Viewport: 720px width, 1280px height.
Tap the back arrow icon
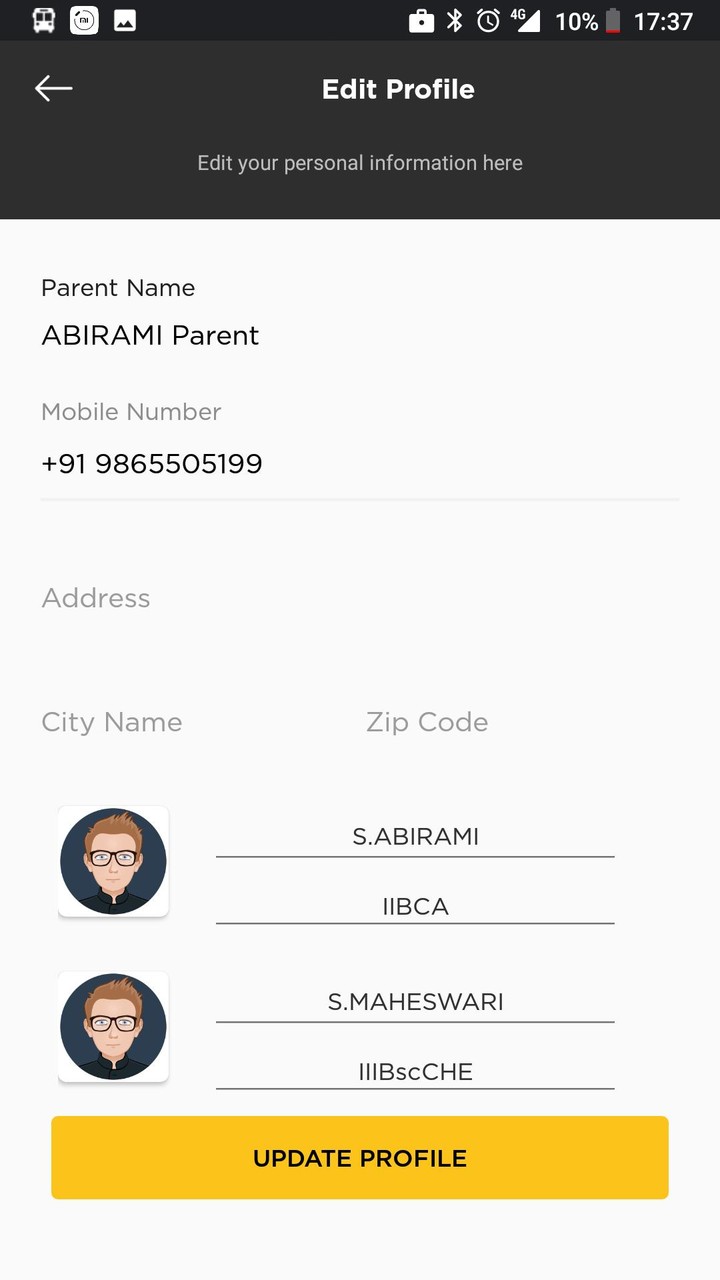pyautogui.click(x=54, y=89)
